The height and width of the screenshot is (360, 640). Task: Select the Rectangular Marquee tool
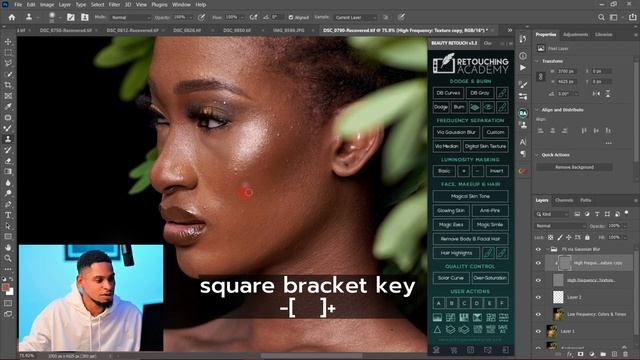click(8, 53)
